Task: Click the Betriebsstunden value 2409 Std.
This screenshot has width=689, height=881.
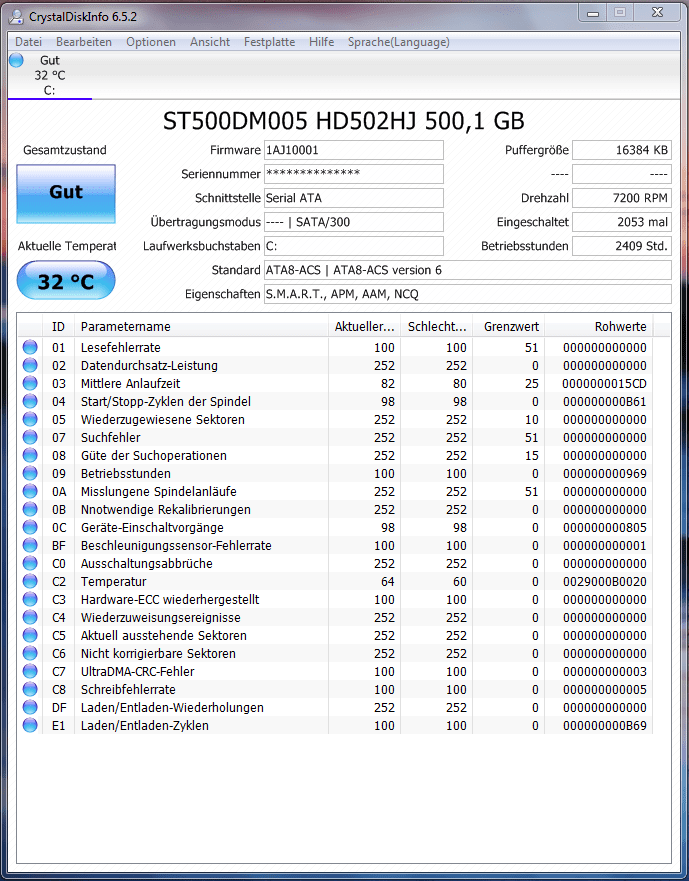Action: pyautogui.click(x=622, y=246)
